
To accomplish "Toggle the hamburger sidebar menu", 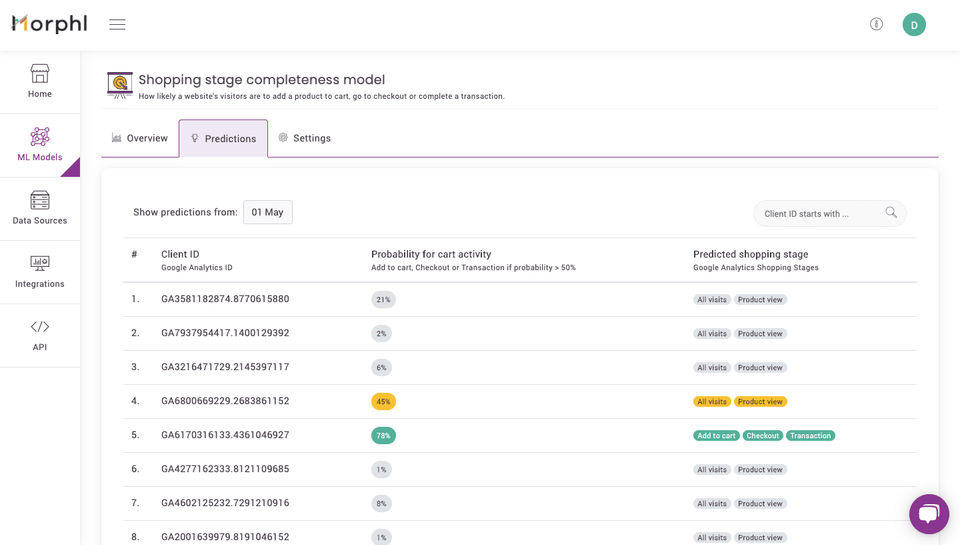I will tap(117, 24).
